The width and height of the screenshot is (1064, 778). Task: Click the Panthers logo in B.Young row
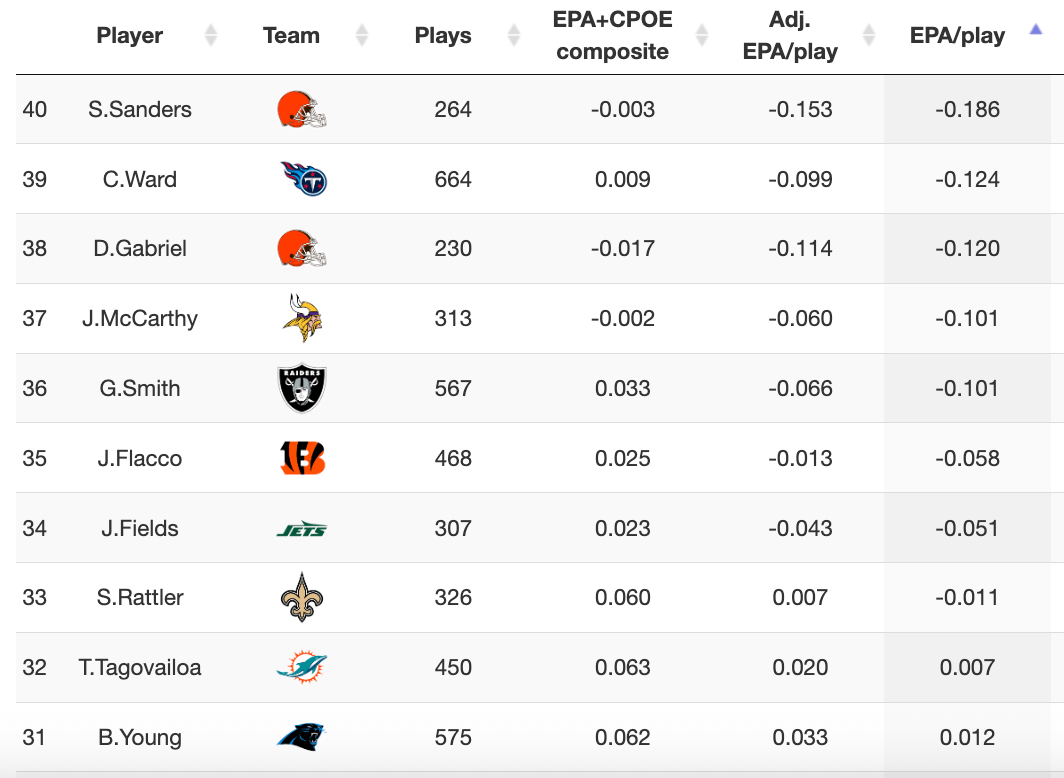pos(301,738)
